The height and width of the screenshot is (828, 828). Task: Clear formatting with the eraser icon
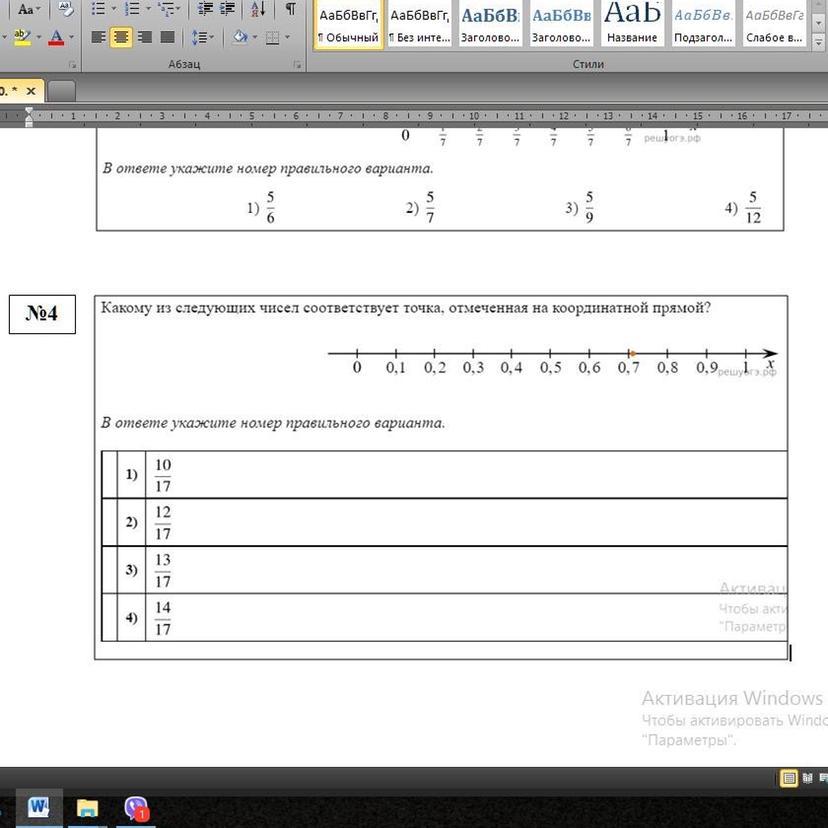pos(65,8)
